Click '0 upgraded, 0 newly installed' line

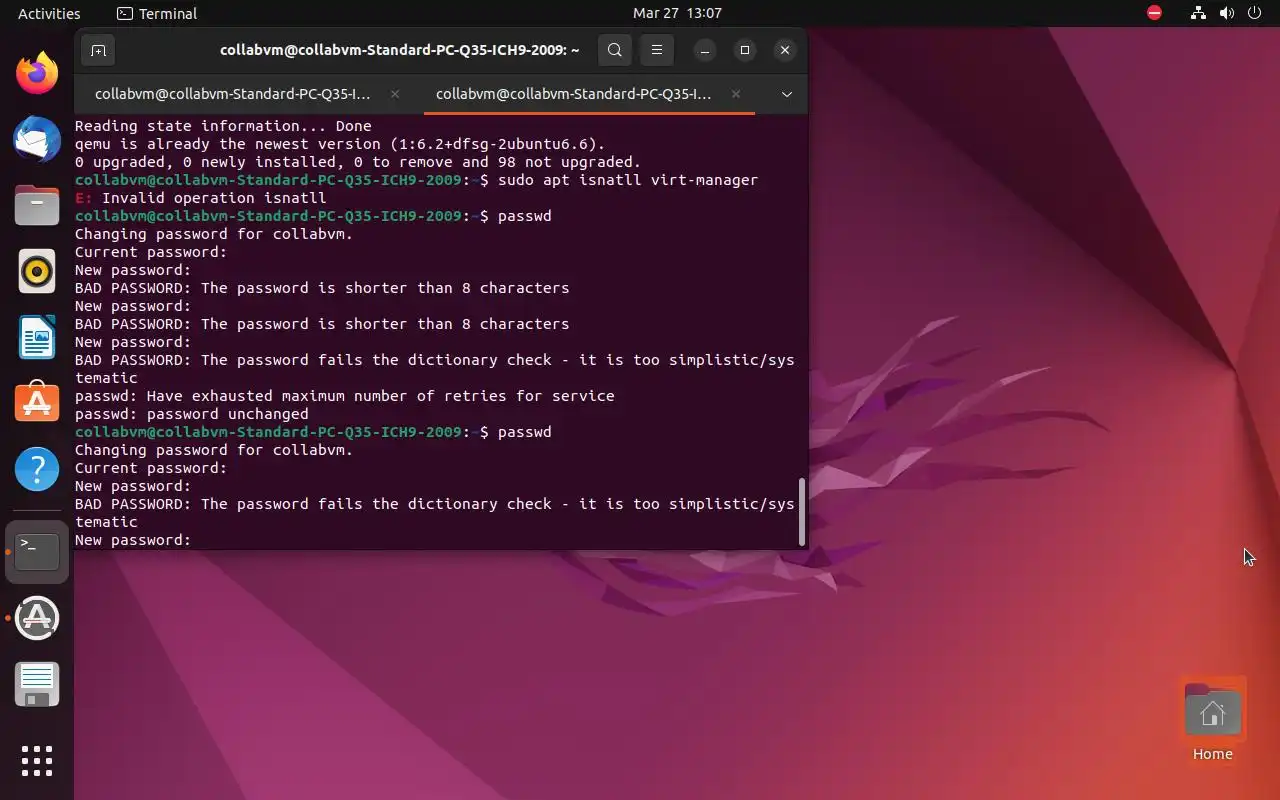[x=358, y=162]
